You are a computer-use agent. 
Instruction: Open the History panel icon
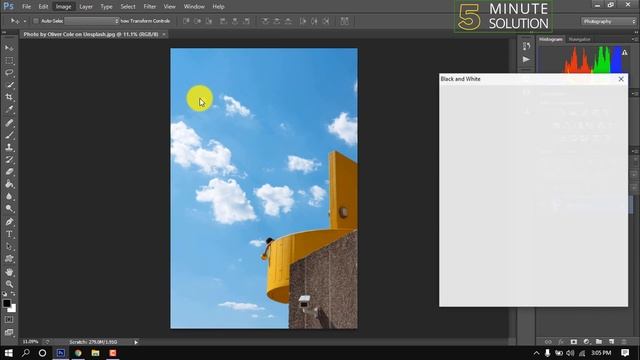[x=526, y=46]
